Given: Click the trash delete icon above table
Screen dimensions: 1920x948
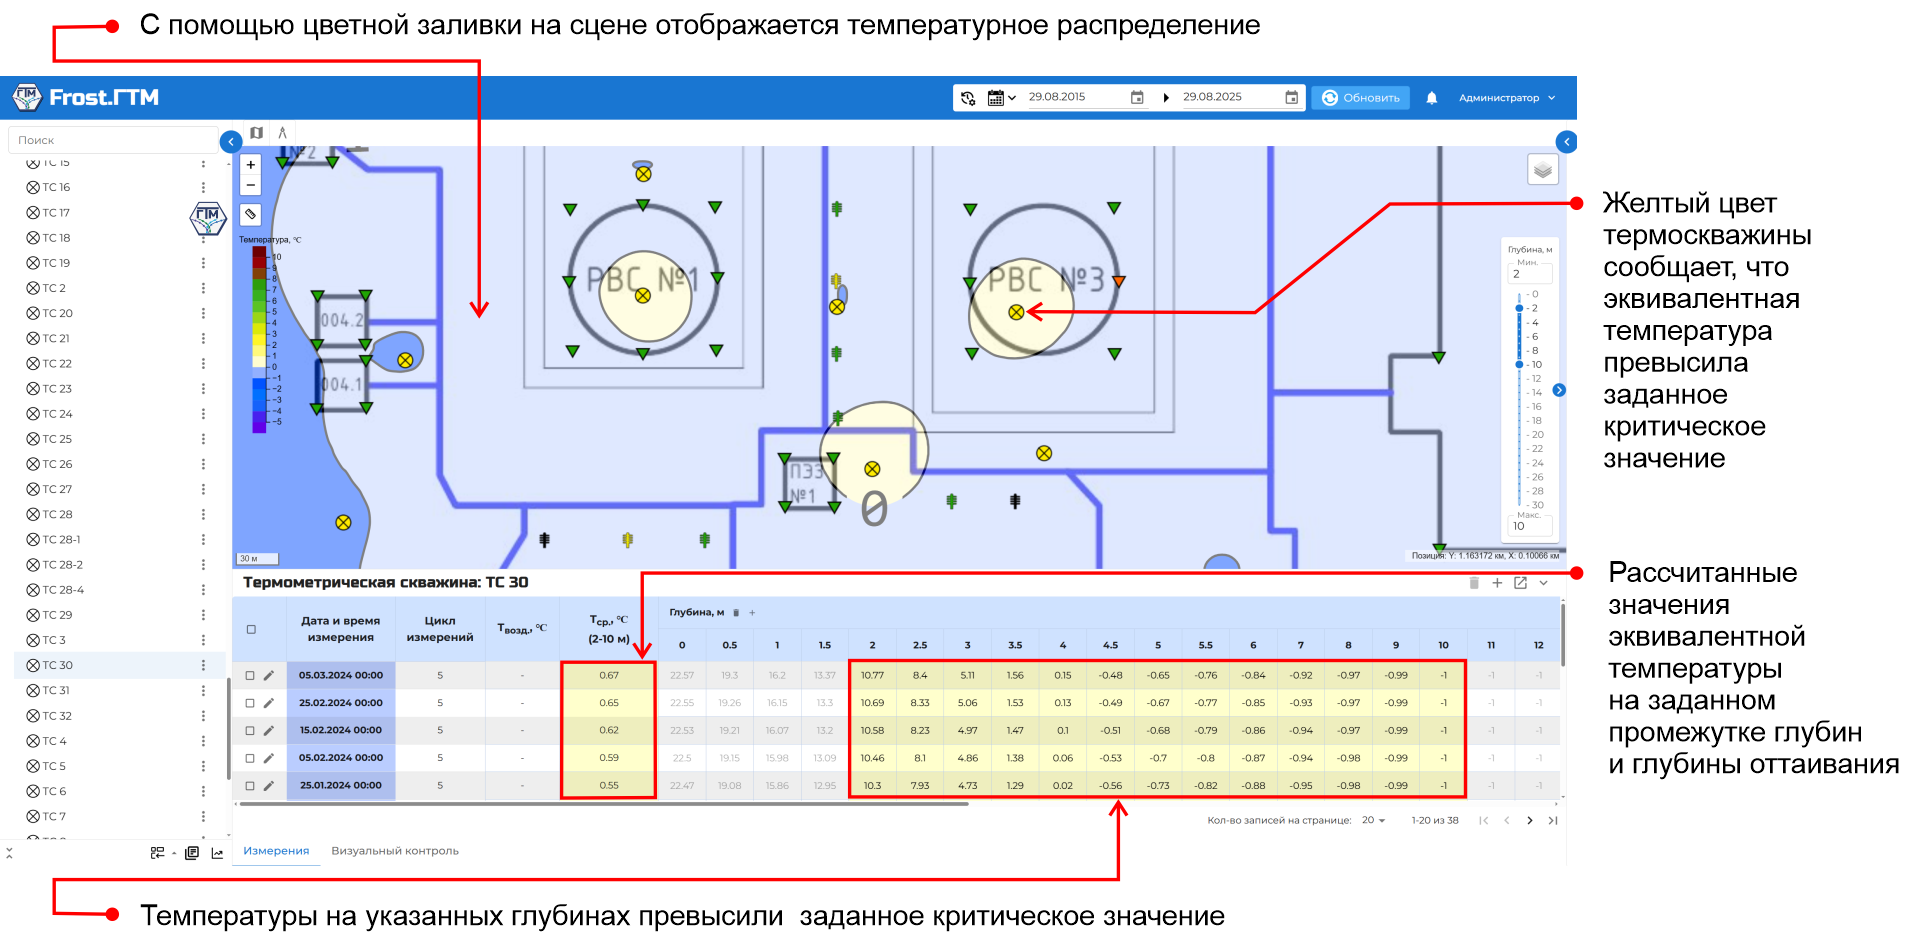Looking at the screenshot, I should click(1473, 583).
